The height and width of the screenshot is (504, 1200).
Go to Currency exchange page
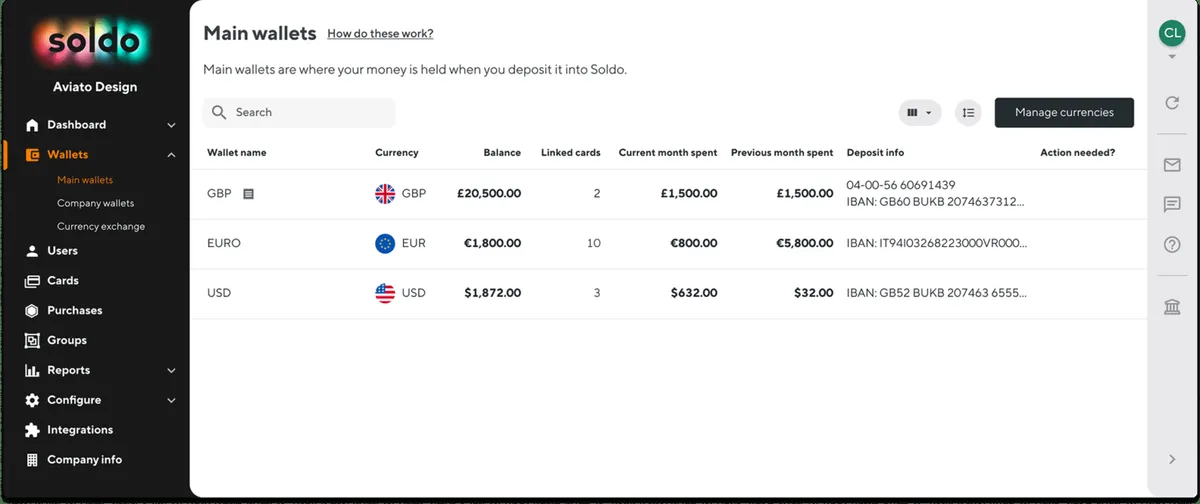coord(101,226)
